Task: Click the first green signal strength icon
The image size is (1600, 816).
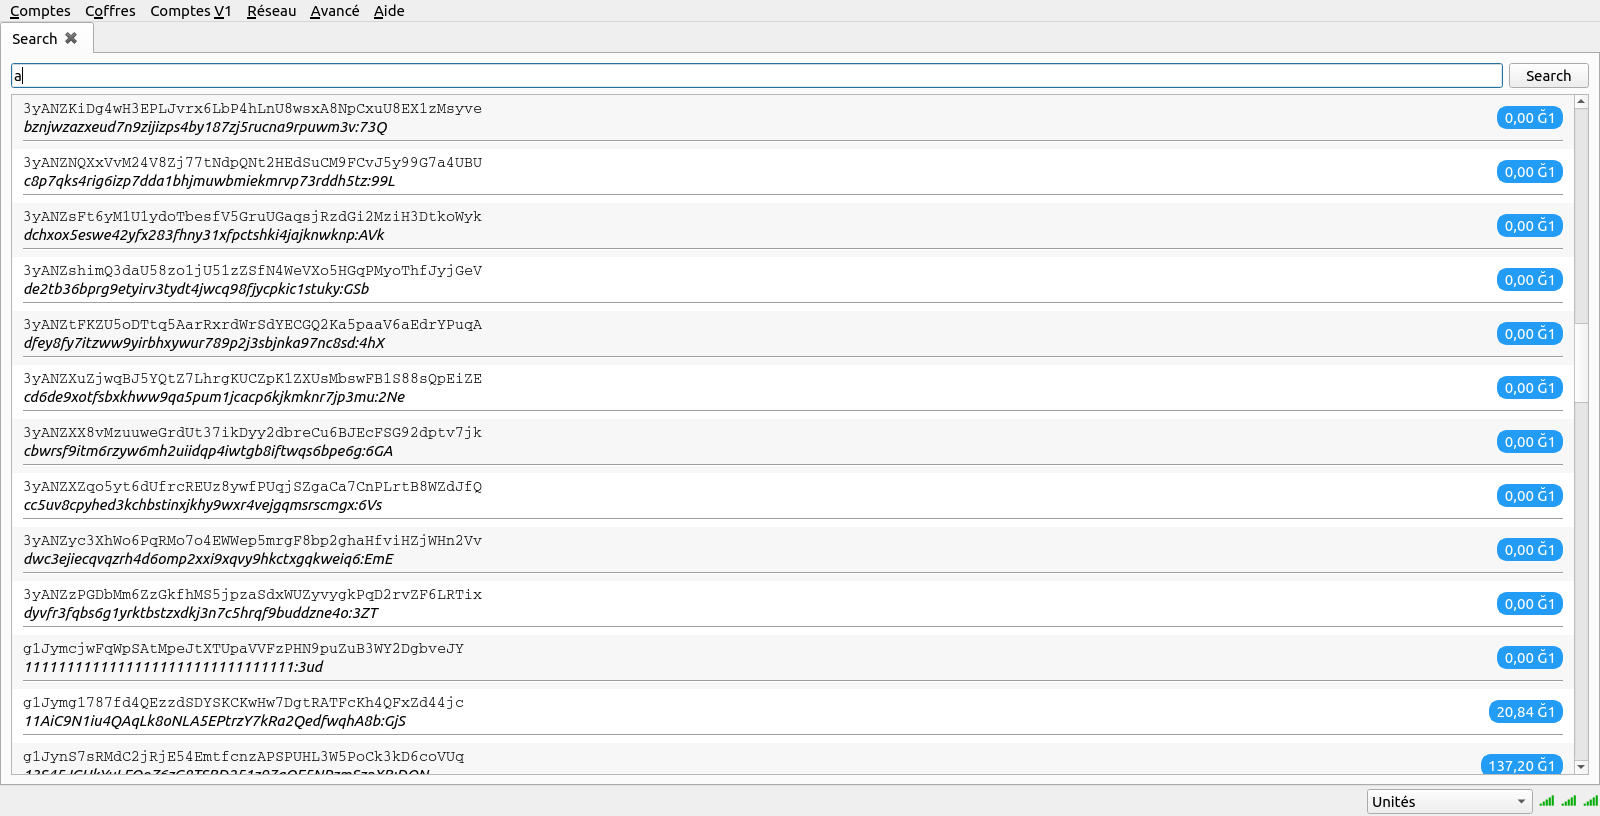Action: (1547, 801)
